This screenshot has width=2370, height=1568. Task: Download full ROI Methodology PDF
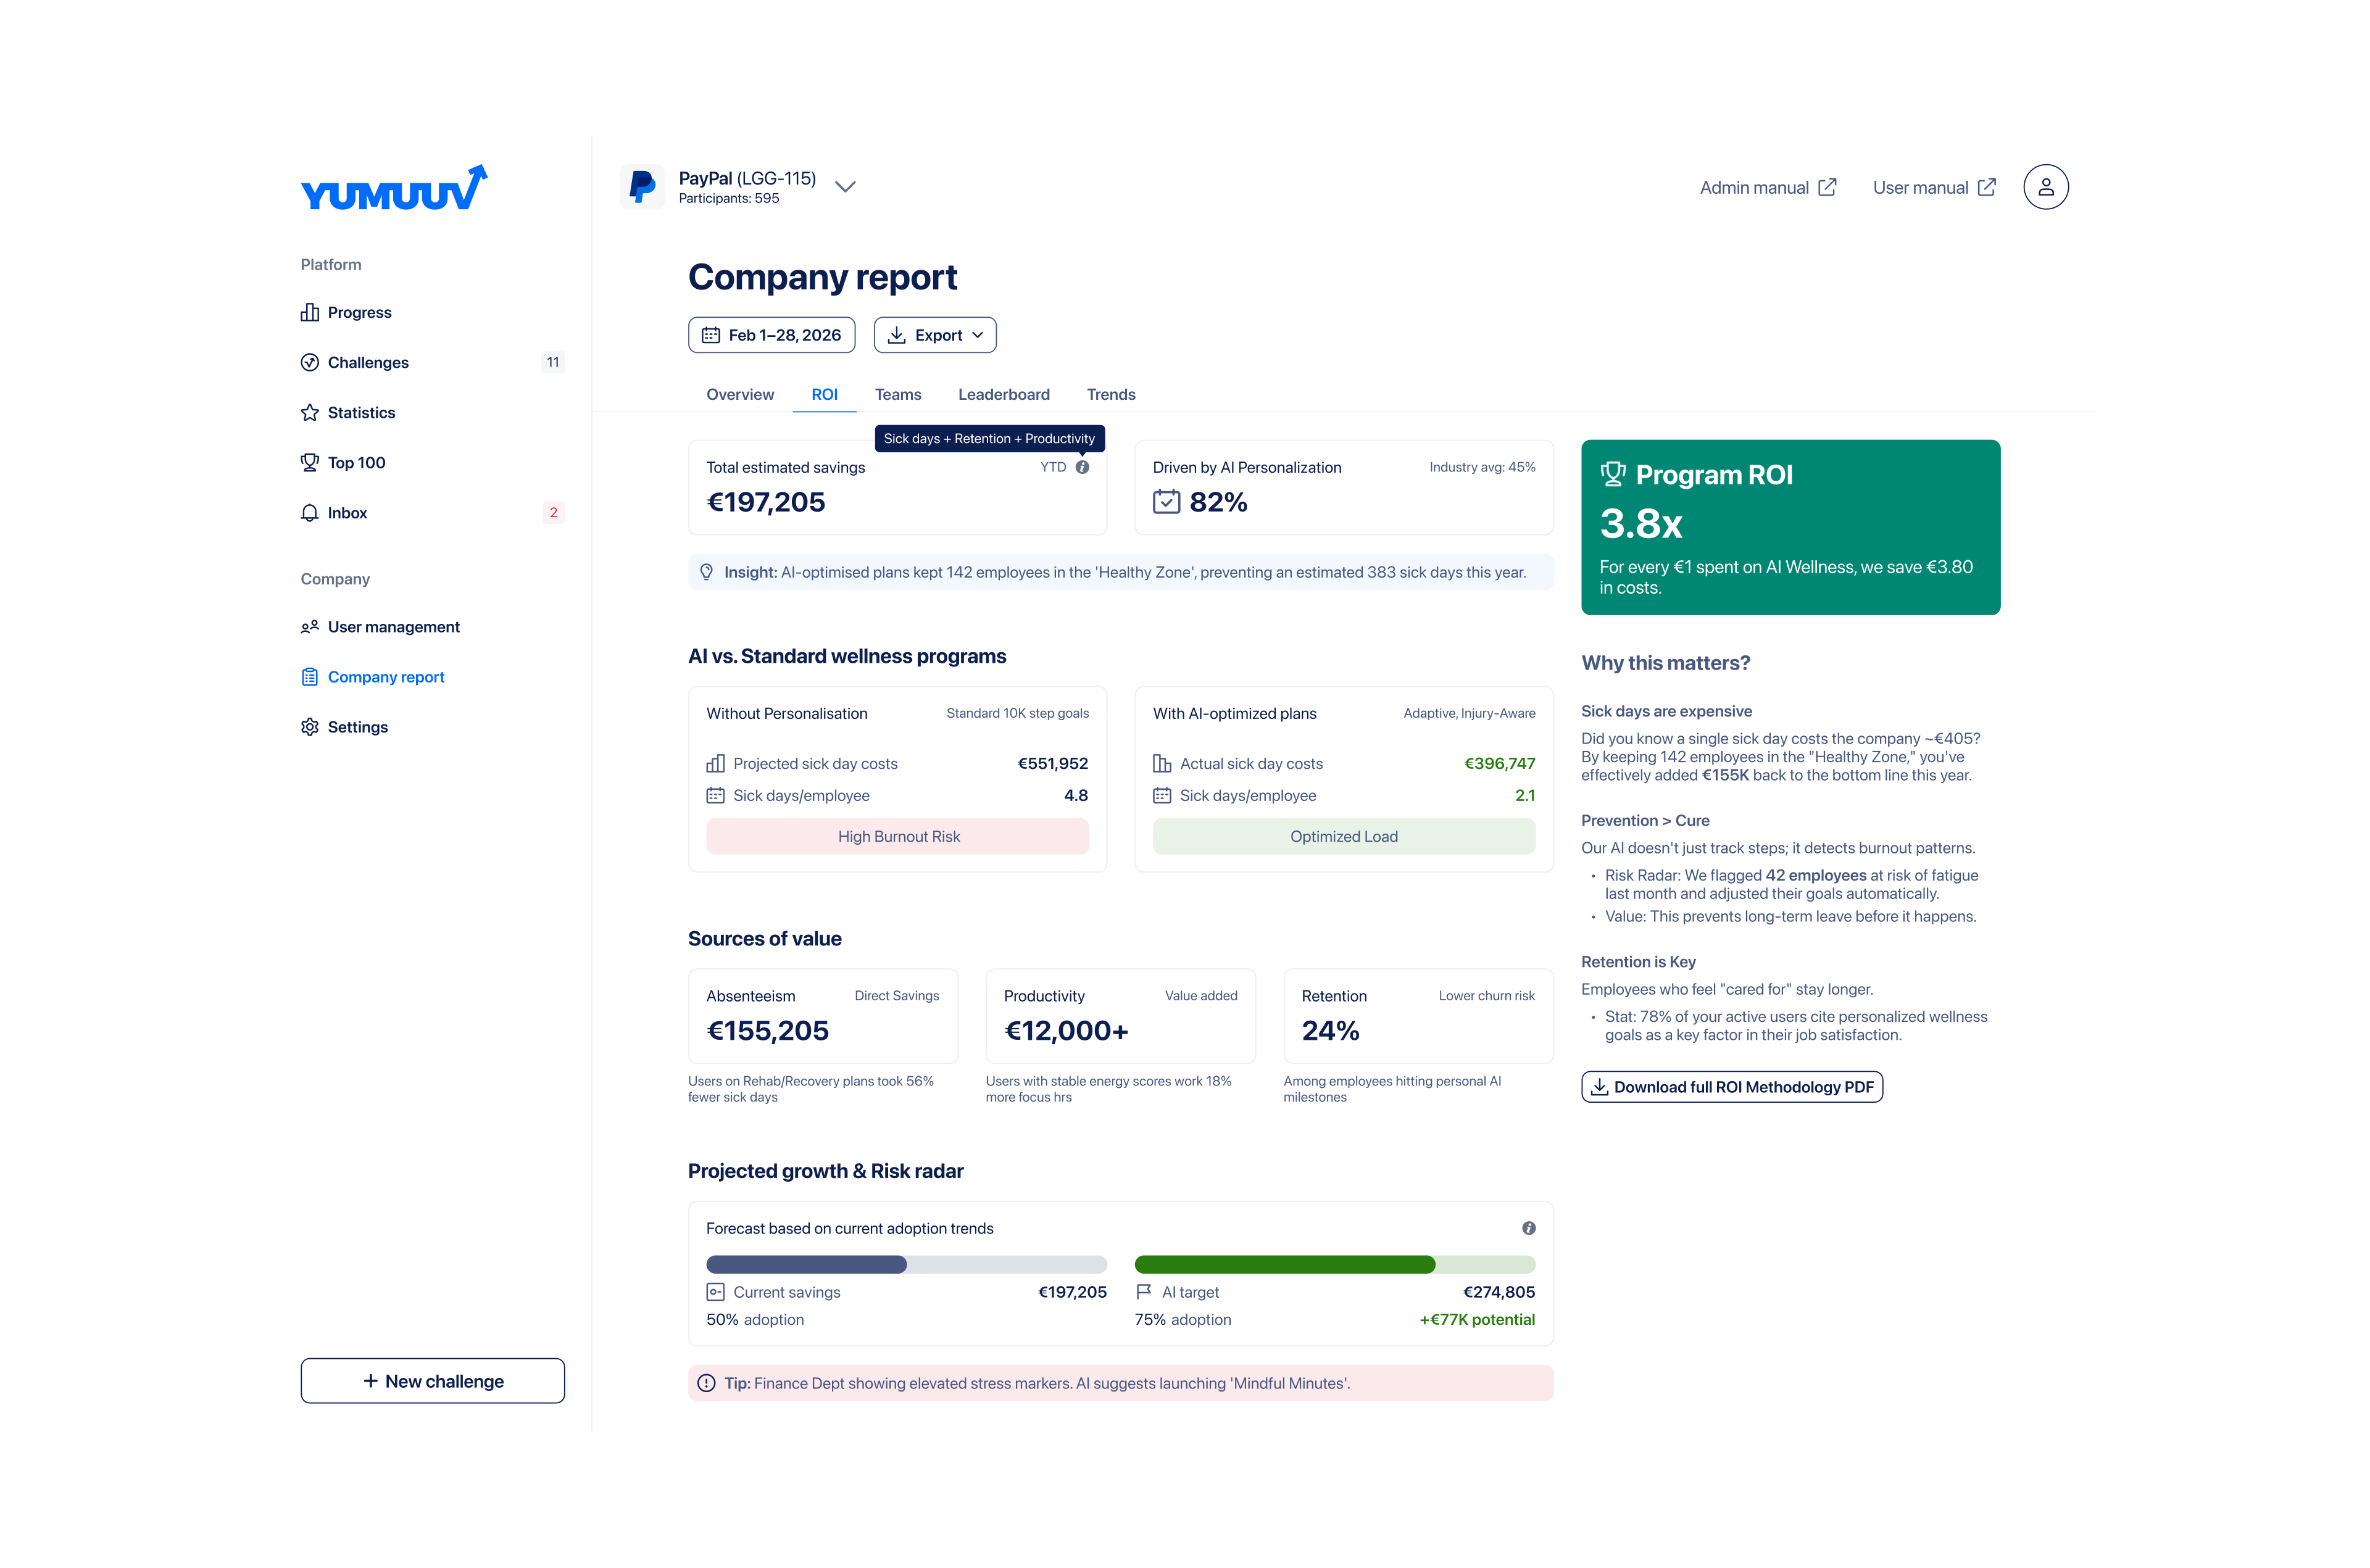pos(1731,1087)
